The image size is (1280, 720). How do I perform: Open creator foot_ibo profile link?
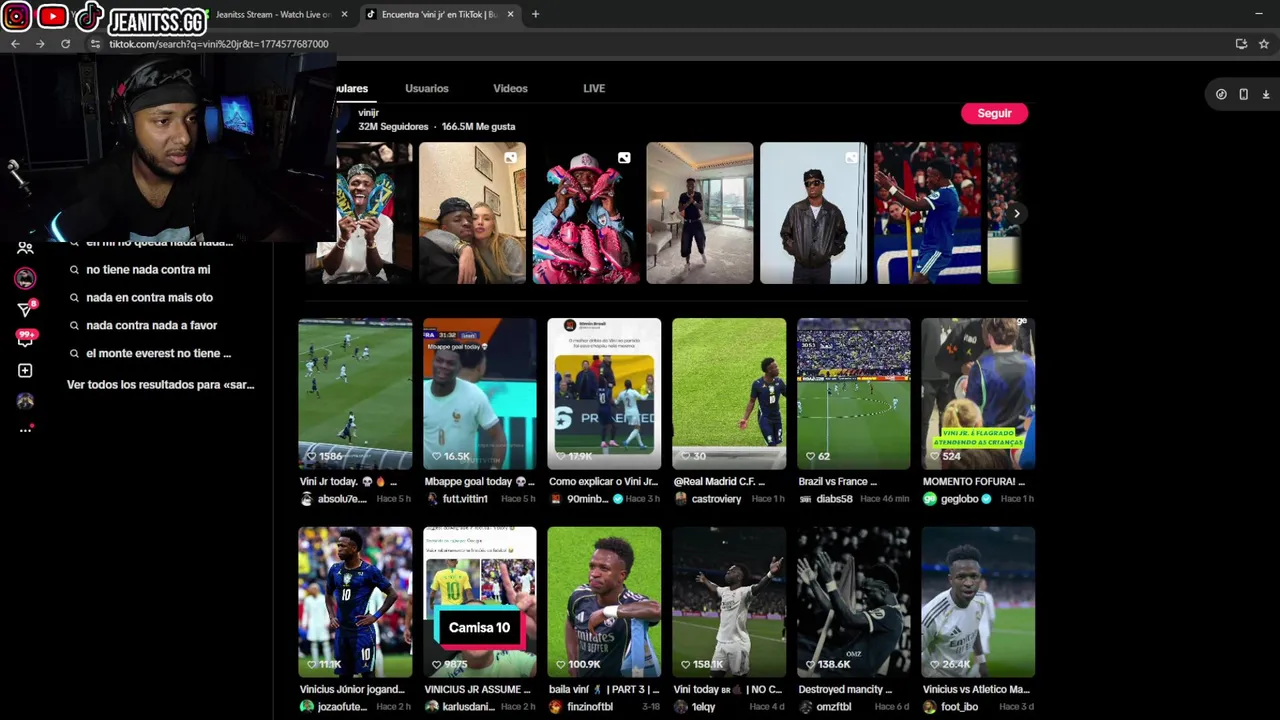pos(959,707)
